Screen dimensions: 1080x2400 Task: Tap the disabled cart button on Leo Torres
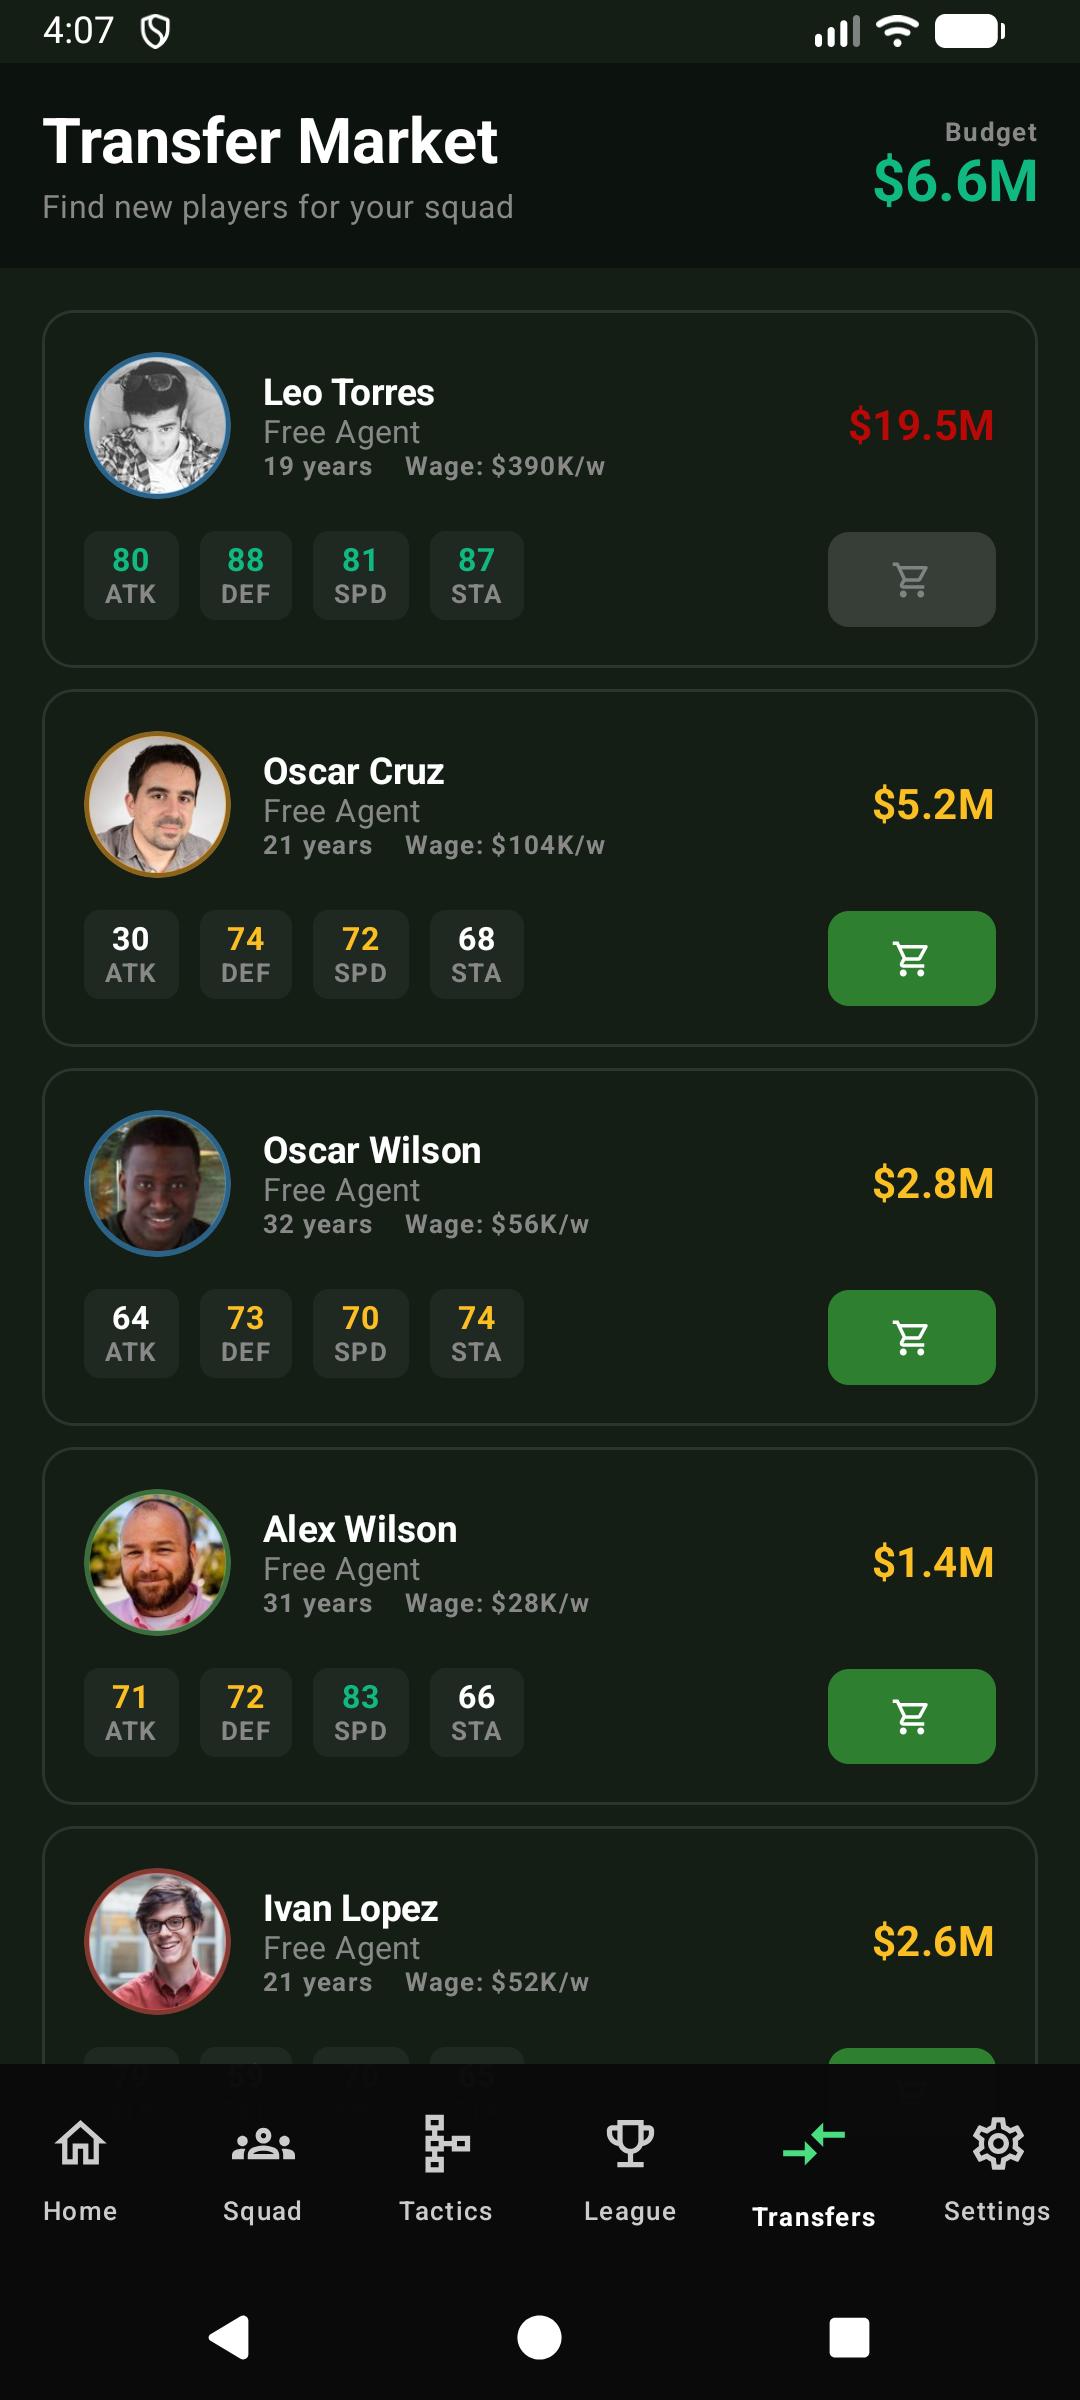911,580
